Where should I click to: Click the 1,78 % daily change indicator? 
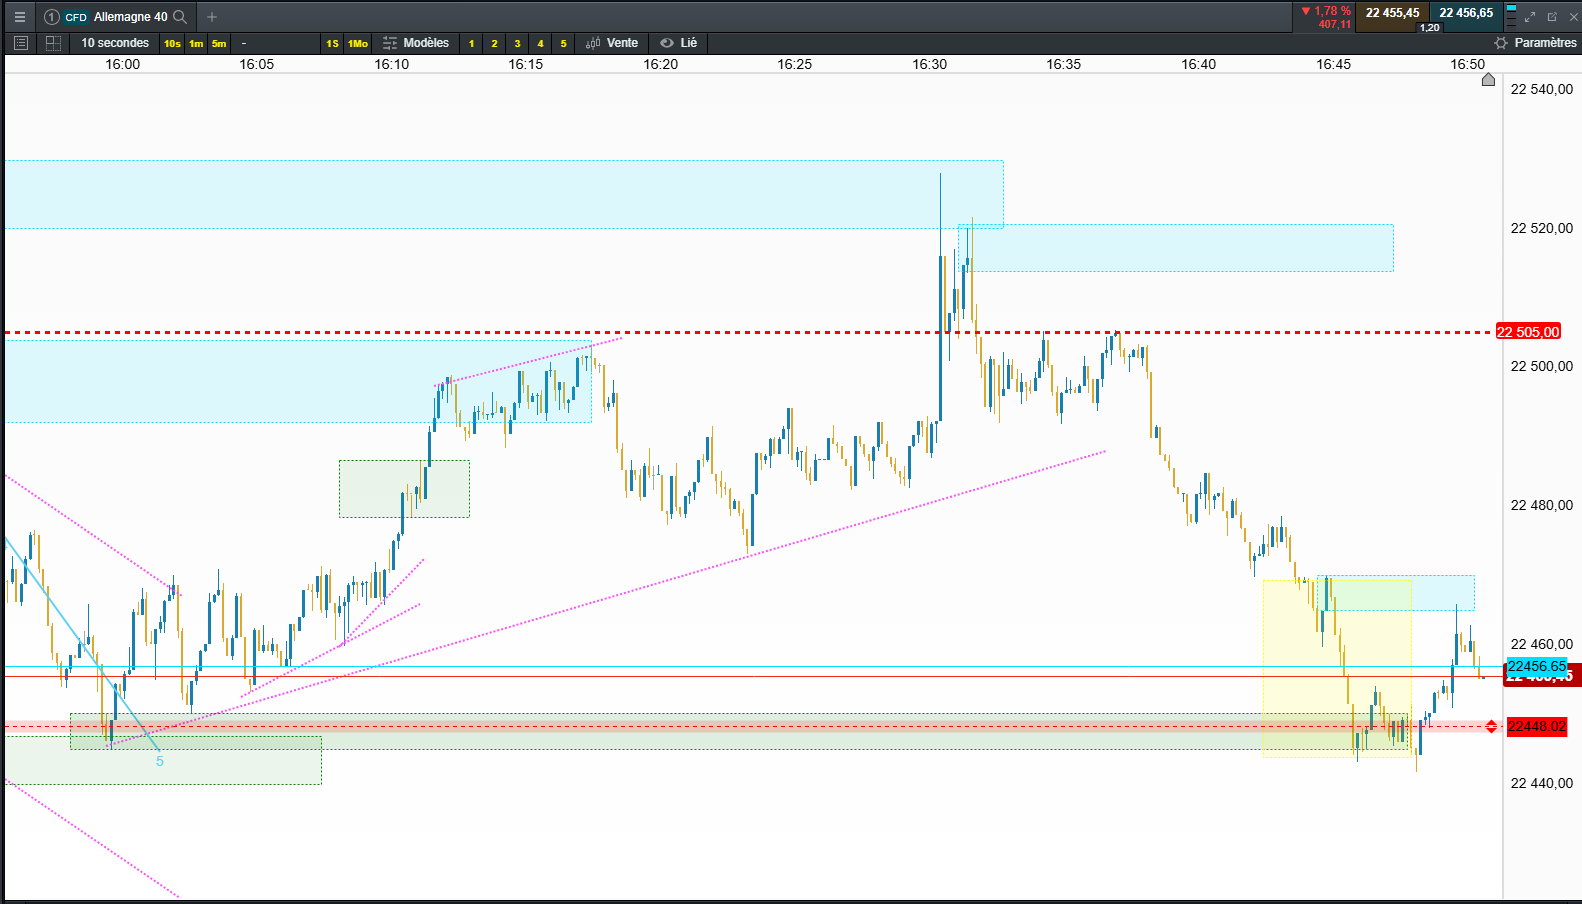coord(1326,11)
